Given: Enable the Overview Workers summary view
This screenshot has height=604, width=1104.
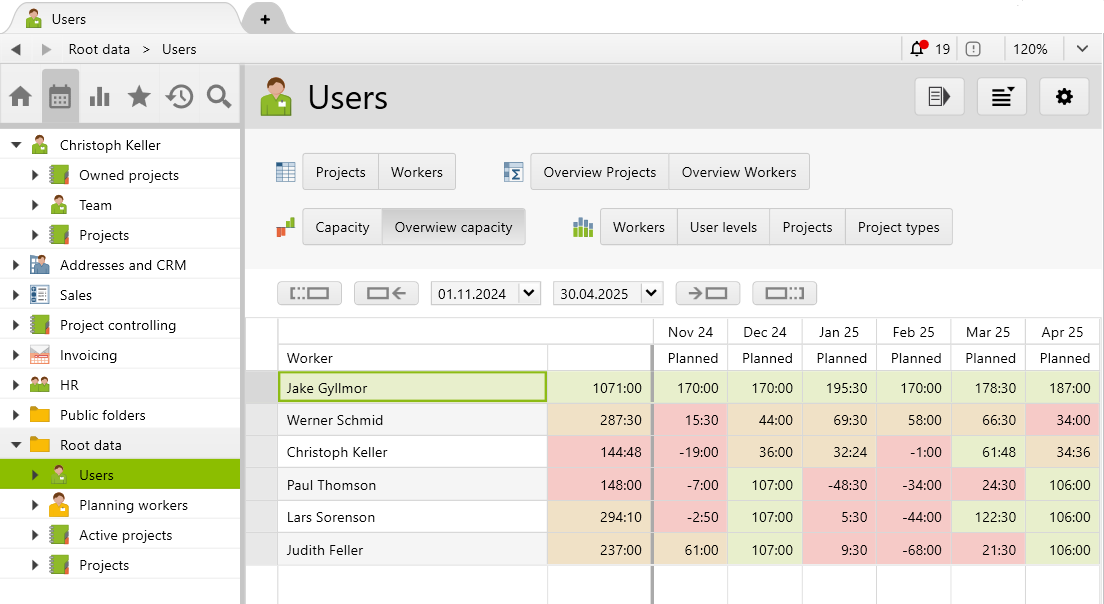Looking at the screenshot, I should click(x=739, y=171).
